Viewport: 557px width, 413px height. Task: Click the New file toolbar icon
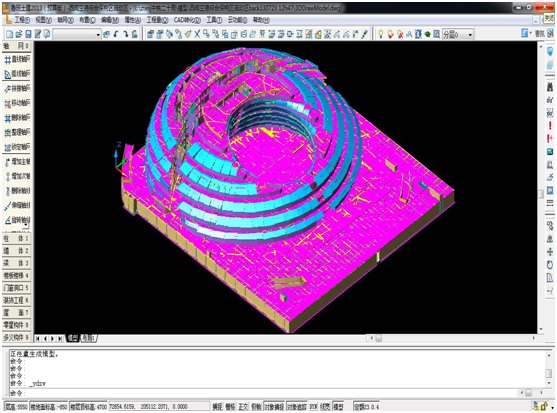pyautogui.click(x=9, y=34)
